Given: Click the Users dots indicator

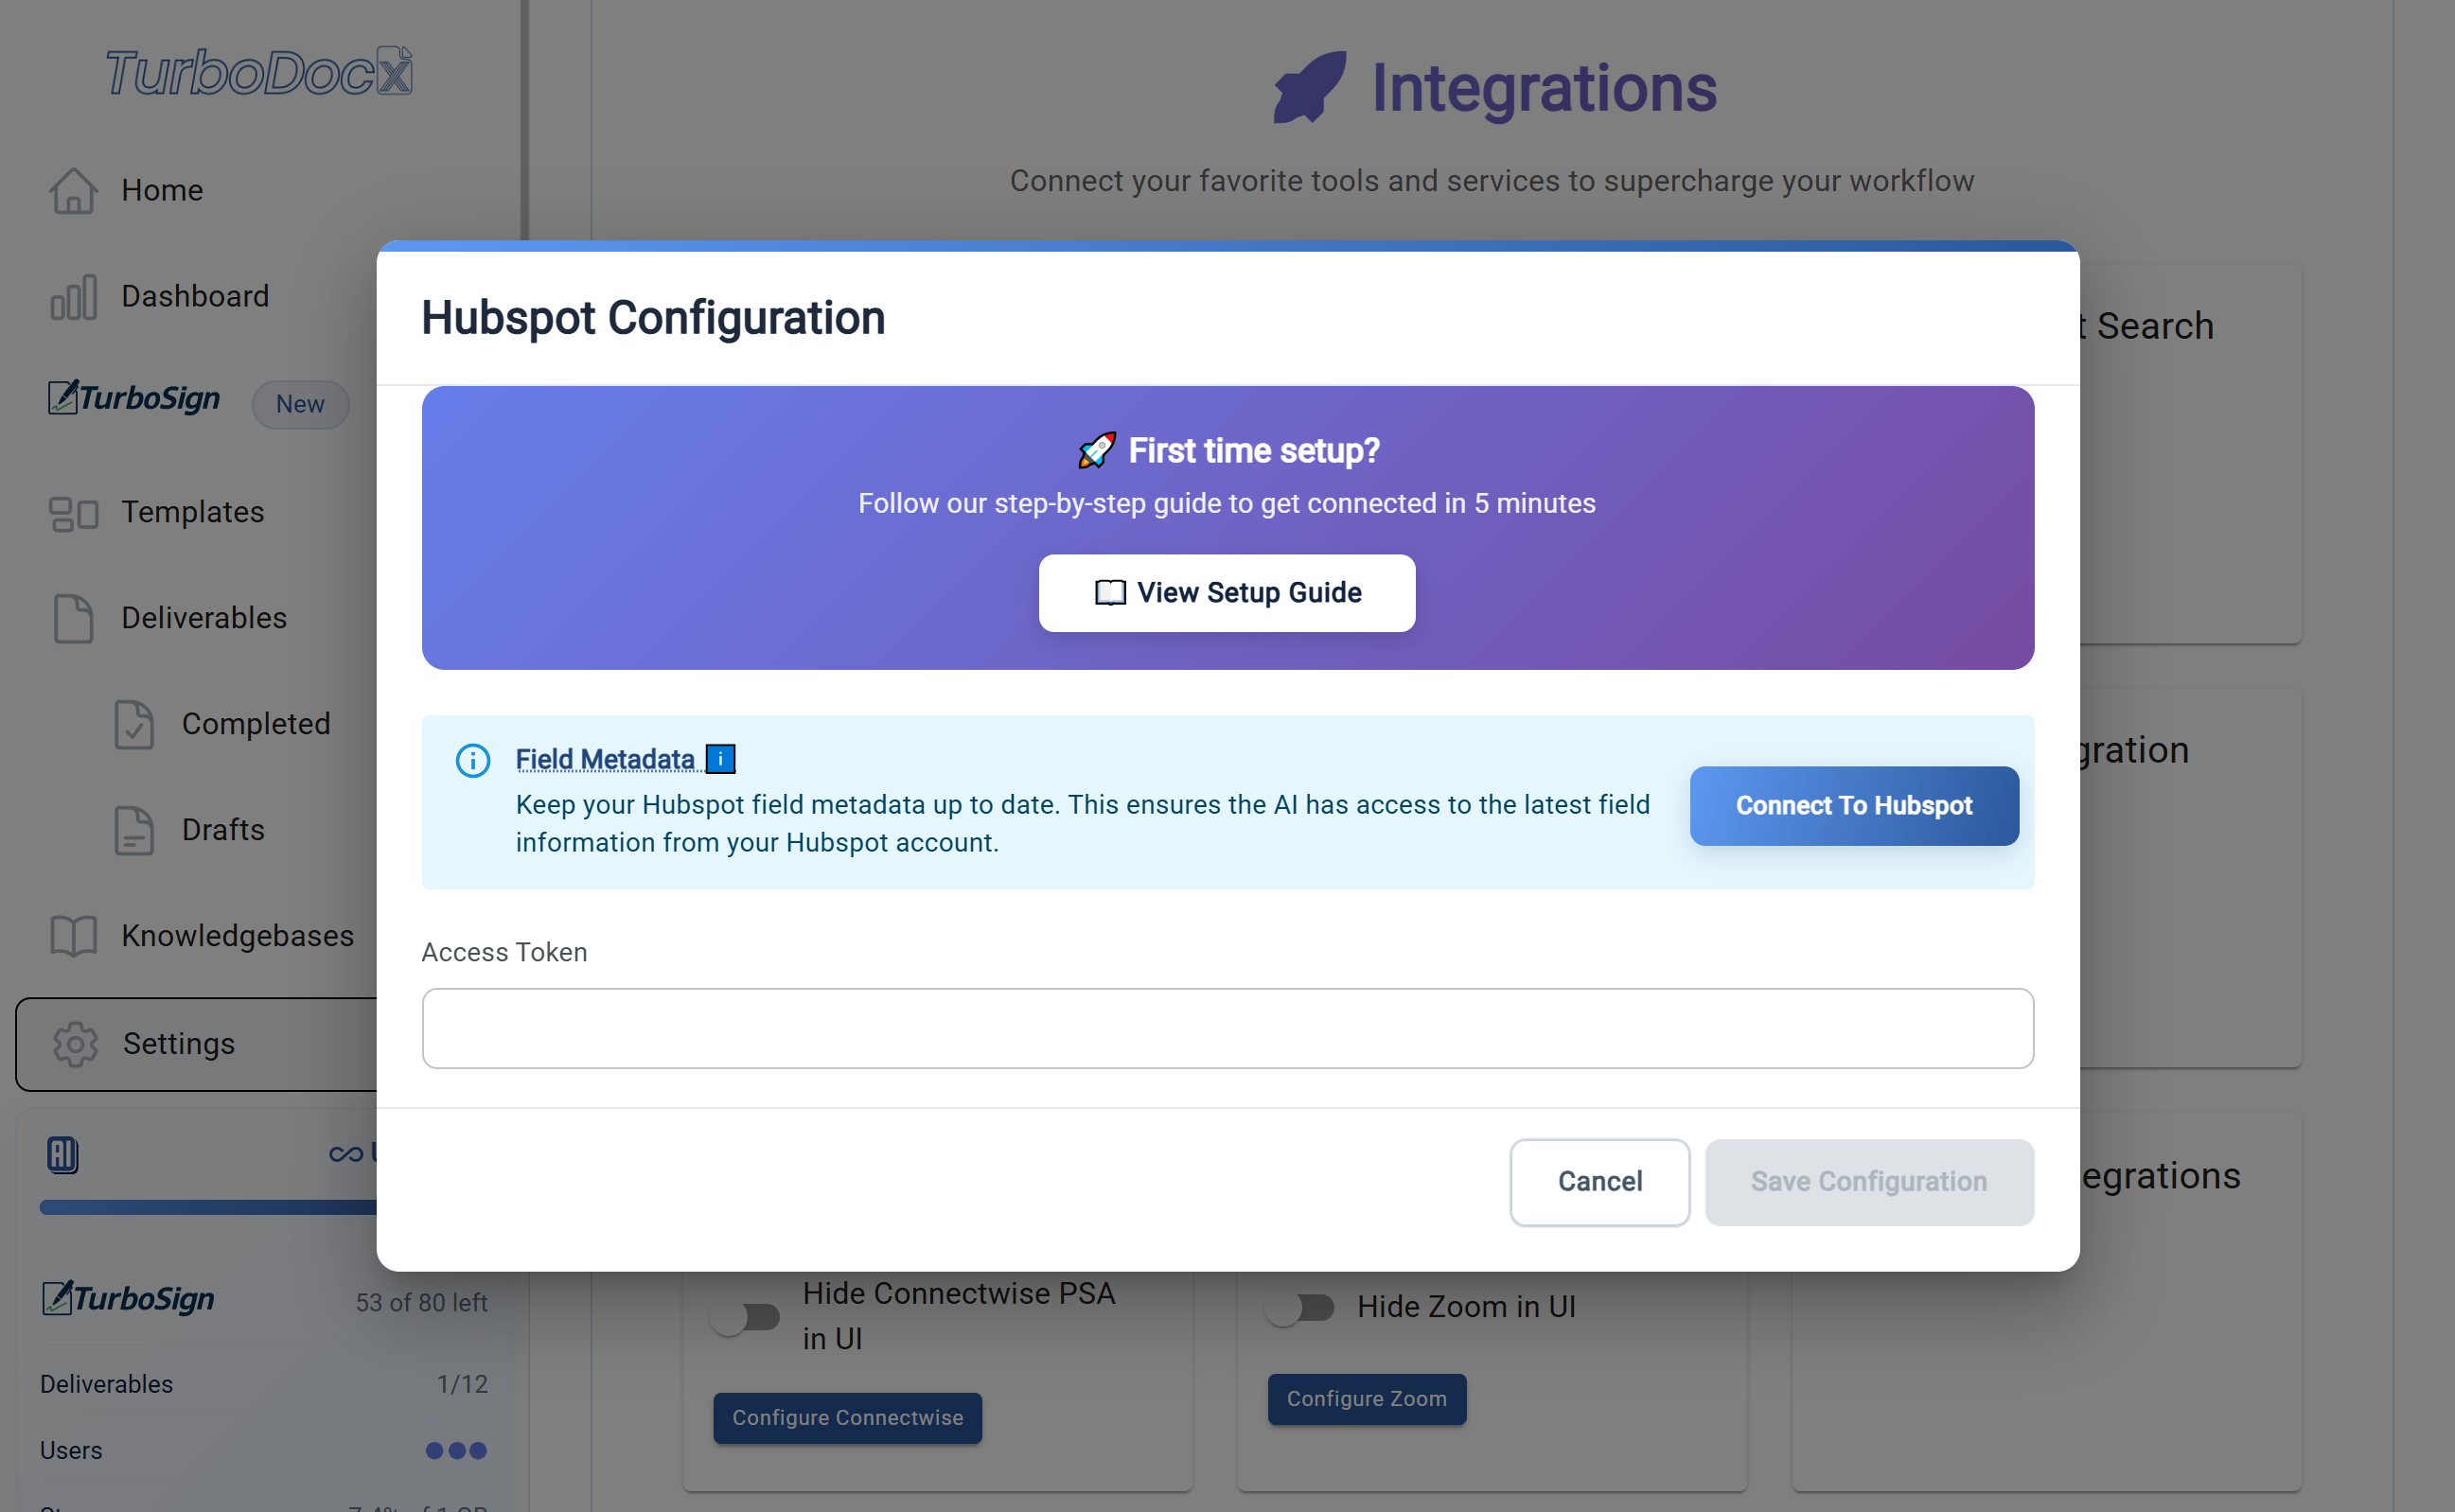Looking at the screenshot, I should pyautogui.click(x=456, y=1451).
